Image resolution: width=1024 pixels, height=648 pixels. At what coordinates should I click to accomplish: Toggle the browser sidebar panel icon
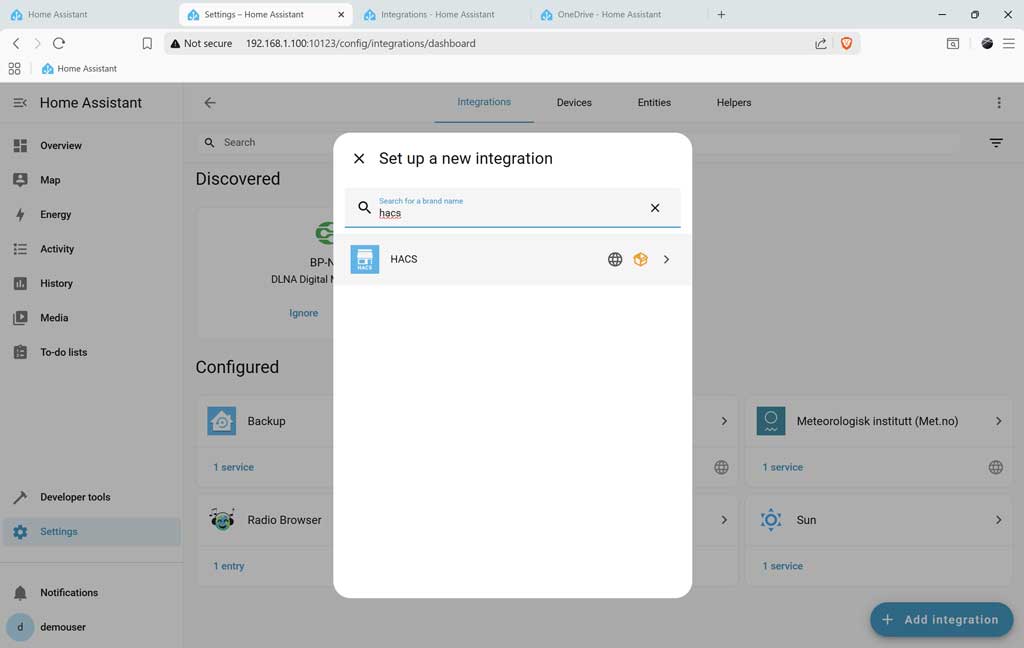(953, 43)
